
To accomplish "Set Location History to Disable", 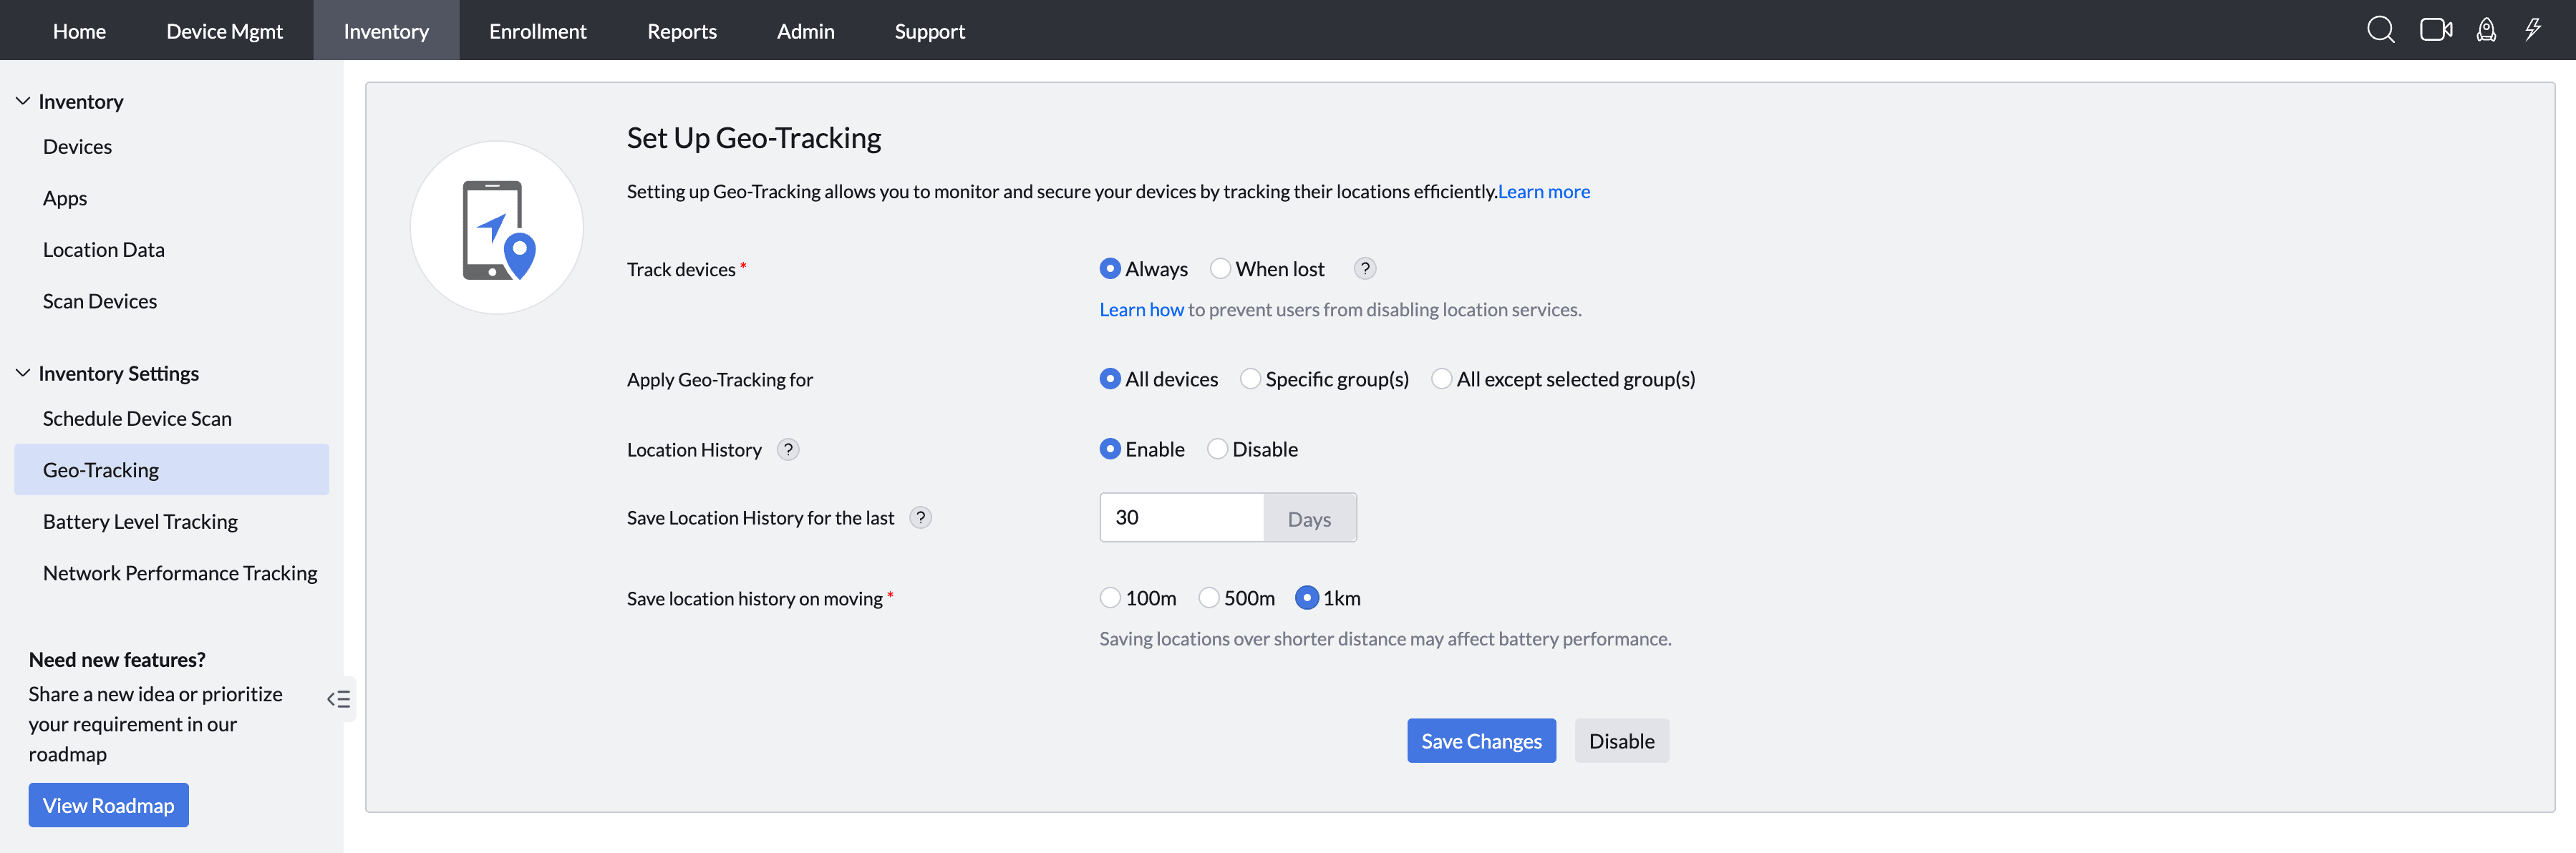I will [x=1217, y=450].
